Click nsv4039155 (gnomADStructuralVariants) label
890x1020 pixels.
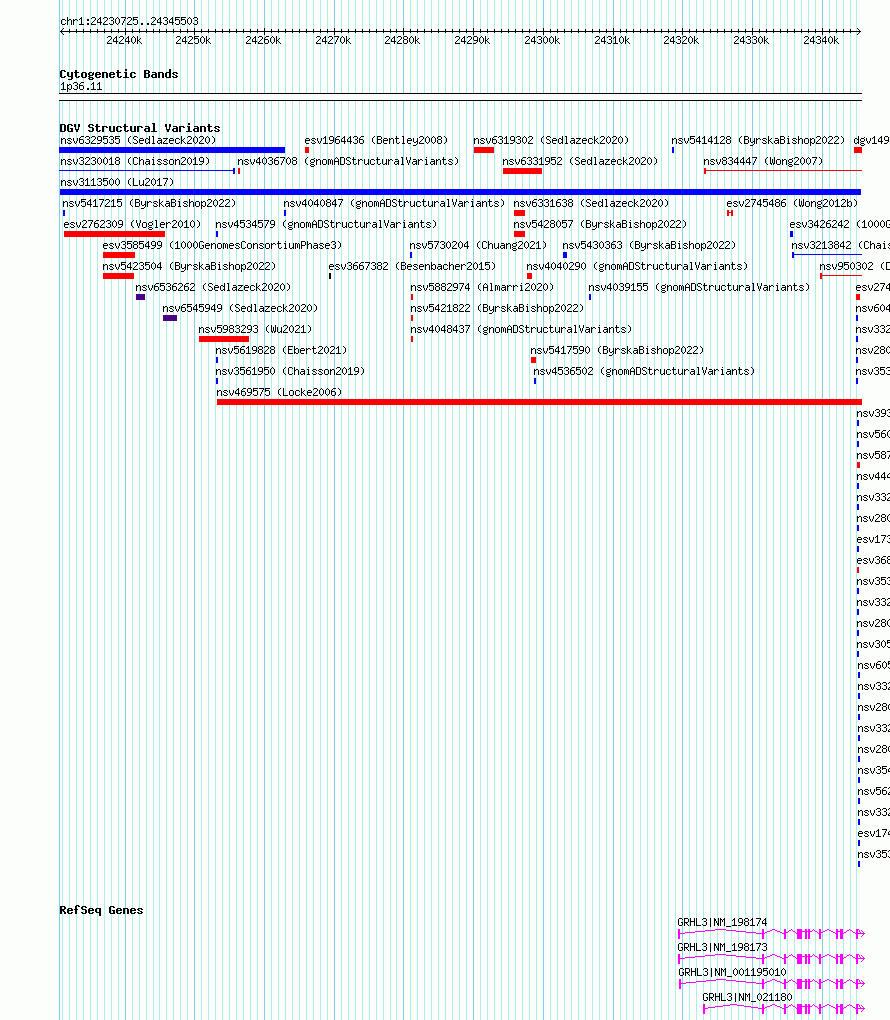699,287
